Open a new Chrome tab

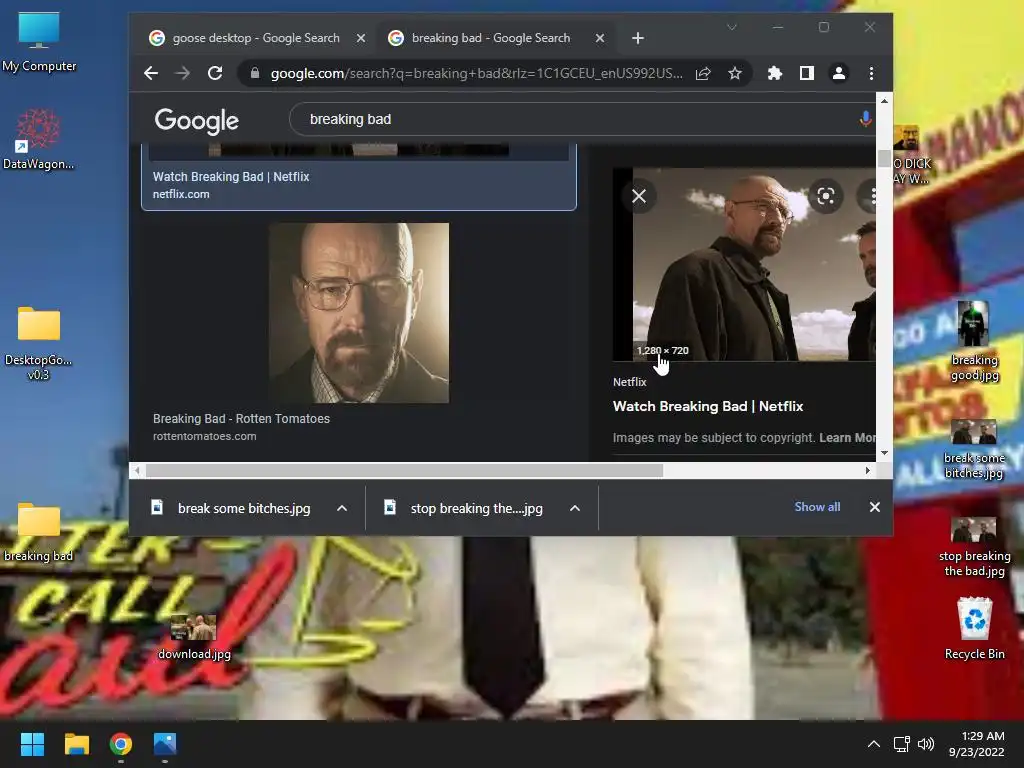click(638, 38)
